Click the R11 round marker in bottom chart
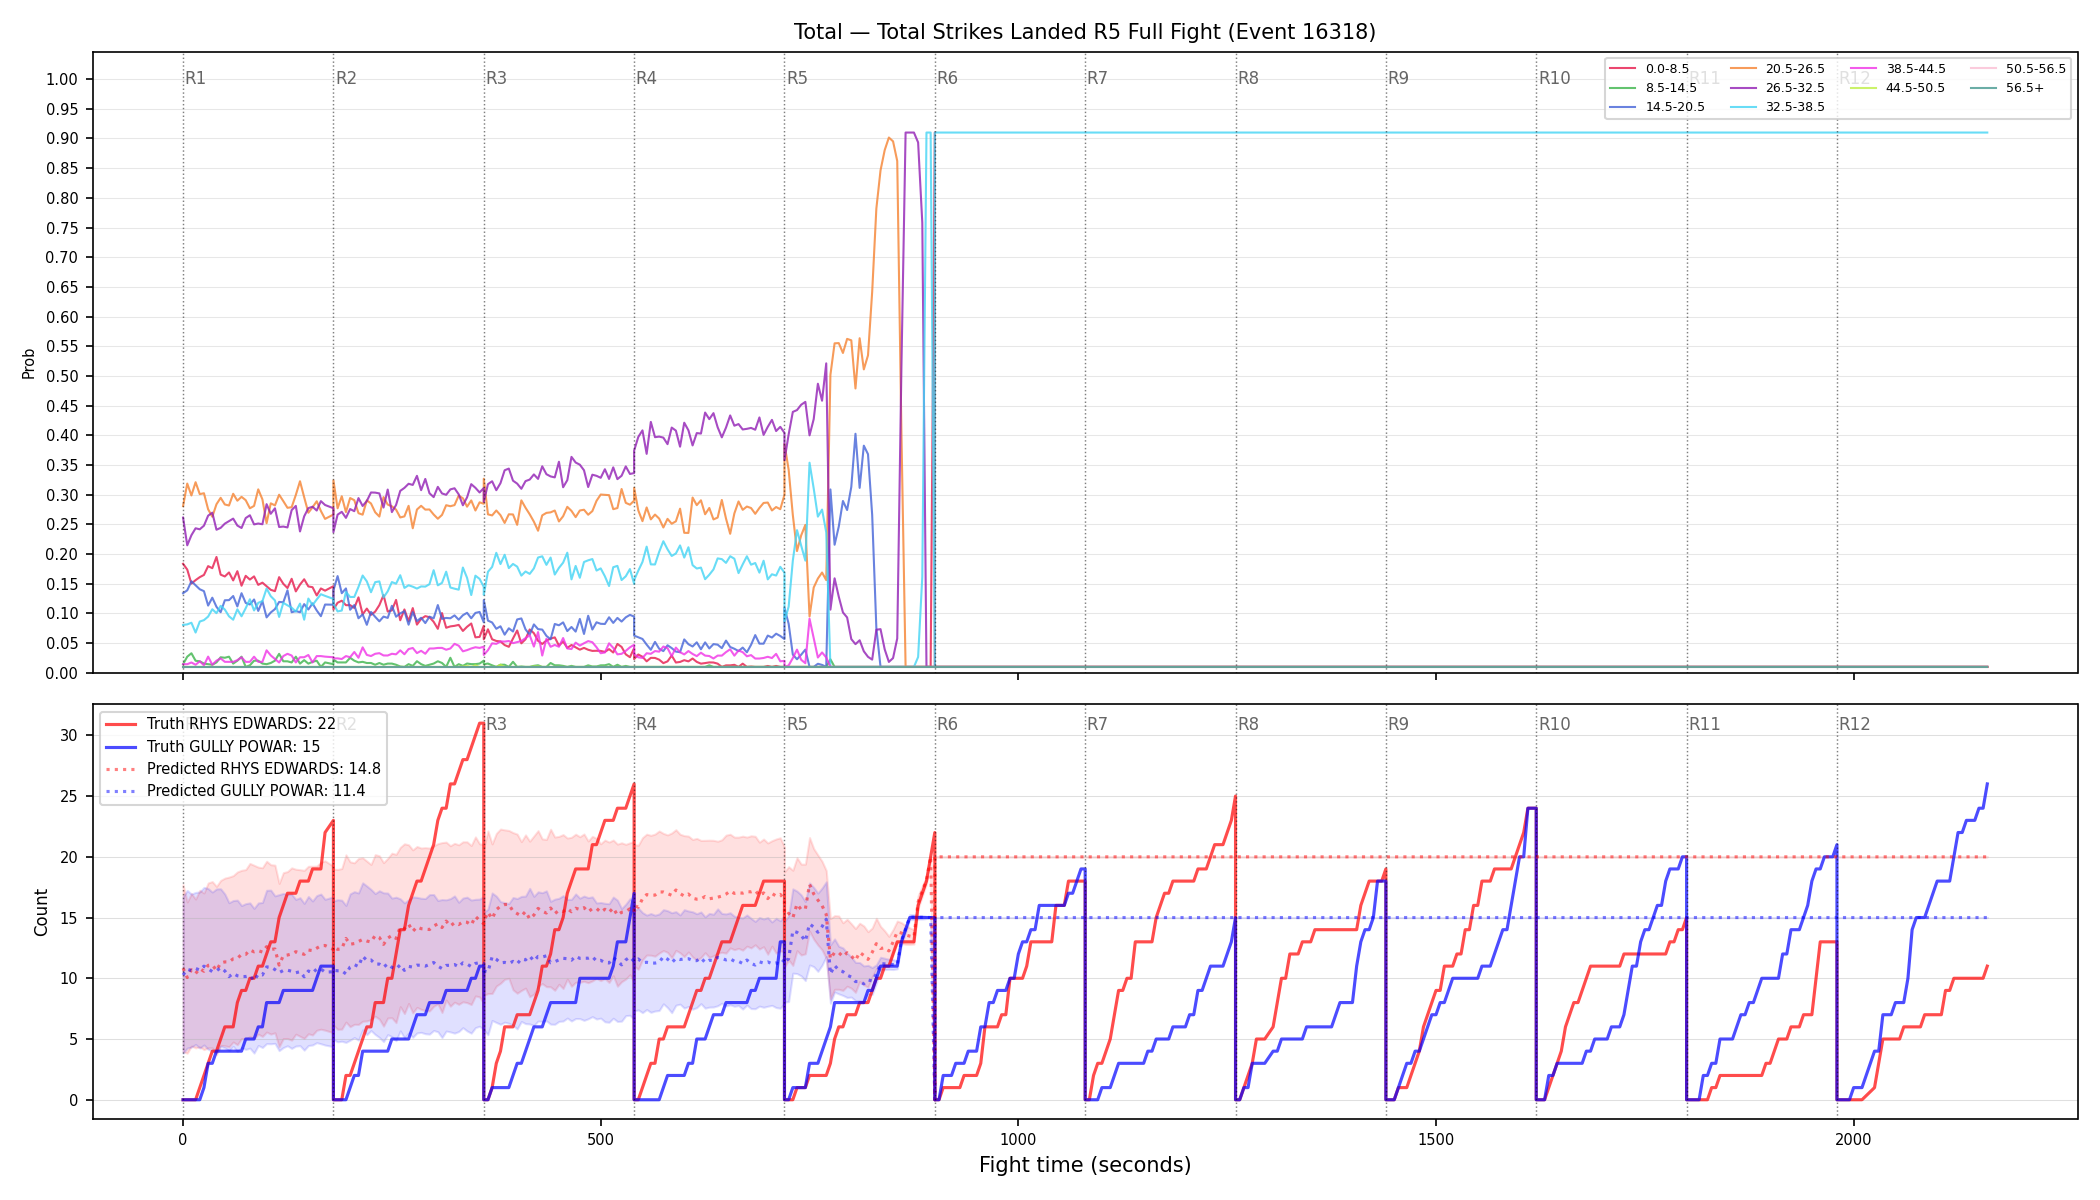Screen dimensions: 2100x1200 click(x=1704, y=724)
